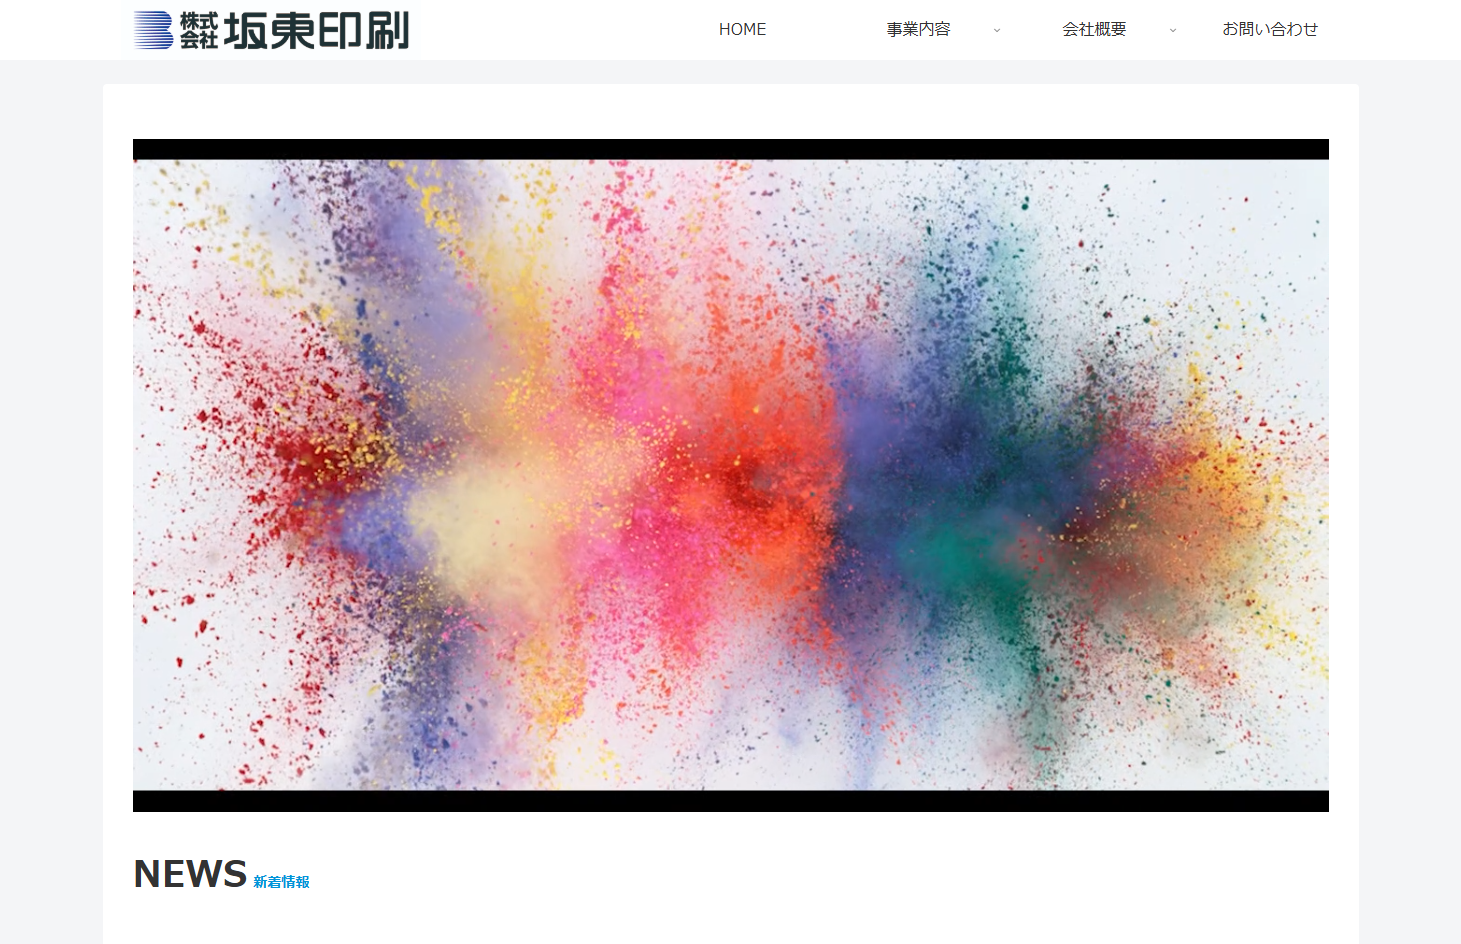Select the 会社概要 menu item
1461x944 pixels.
[1094, 30]
